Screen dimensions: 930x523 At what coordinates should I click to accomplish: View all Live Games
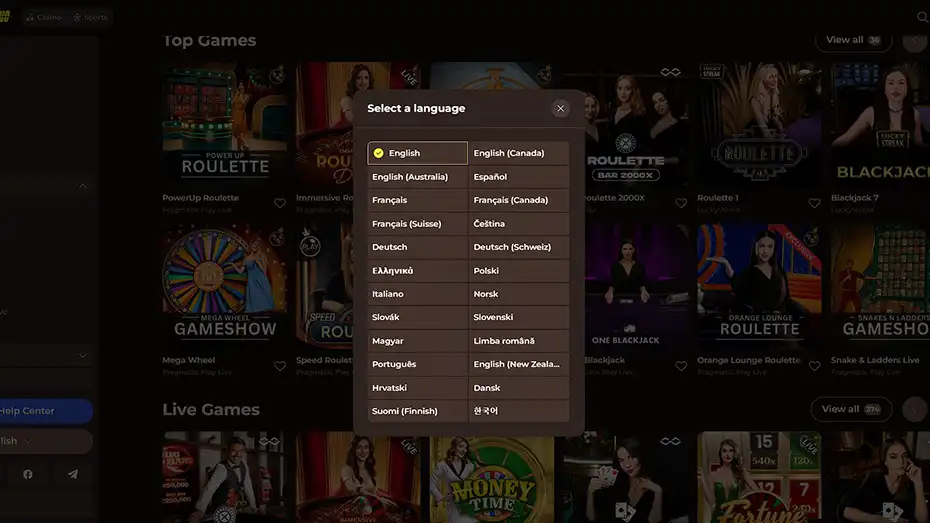point(851,409)
